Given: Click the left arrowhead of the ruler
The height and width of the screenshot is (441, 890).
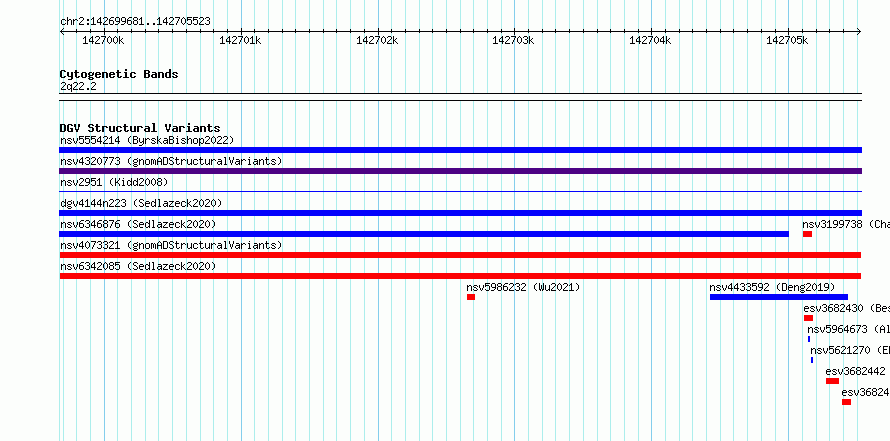Looking at the screenshot, I should point(62,31).
